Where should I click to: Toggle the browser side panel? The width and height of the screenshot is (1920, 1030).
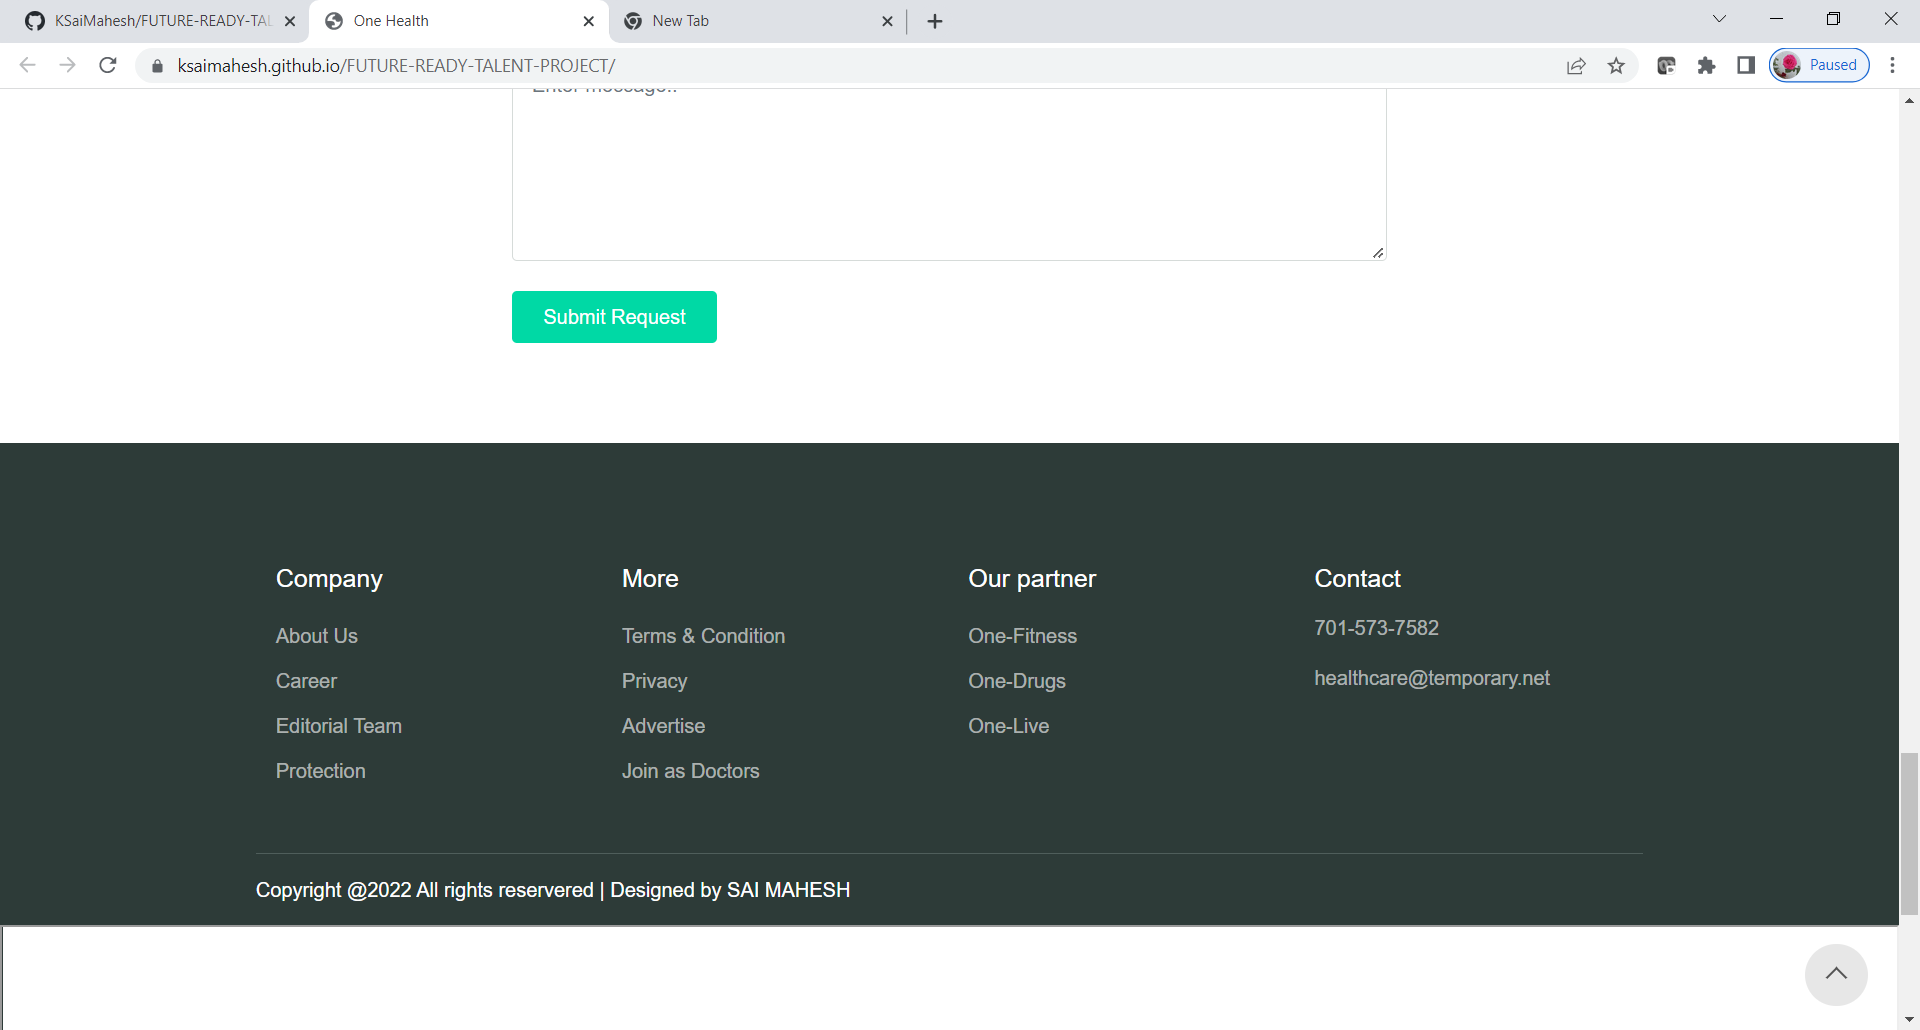click(1746, 66)
